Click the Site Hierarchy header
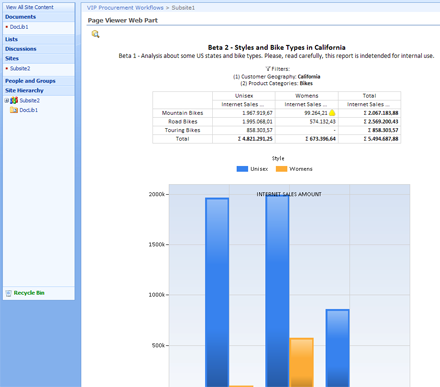 click(x=24, y=90)
